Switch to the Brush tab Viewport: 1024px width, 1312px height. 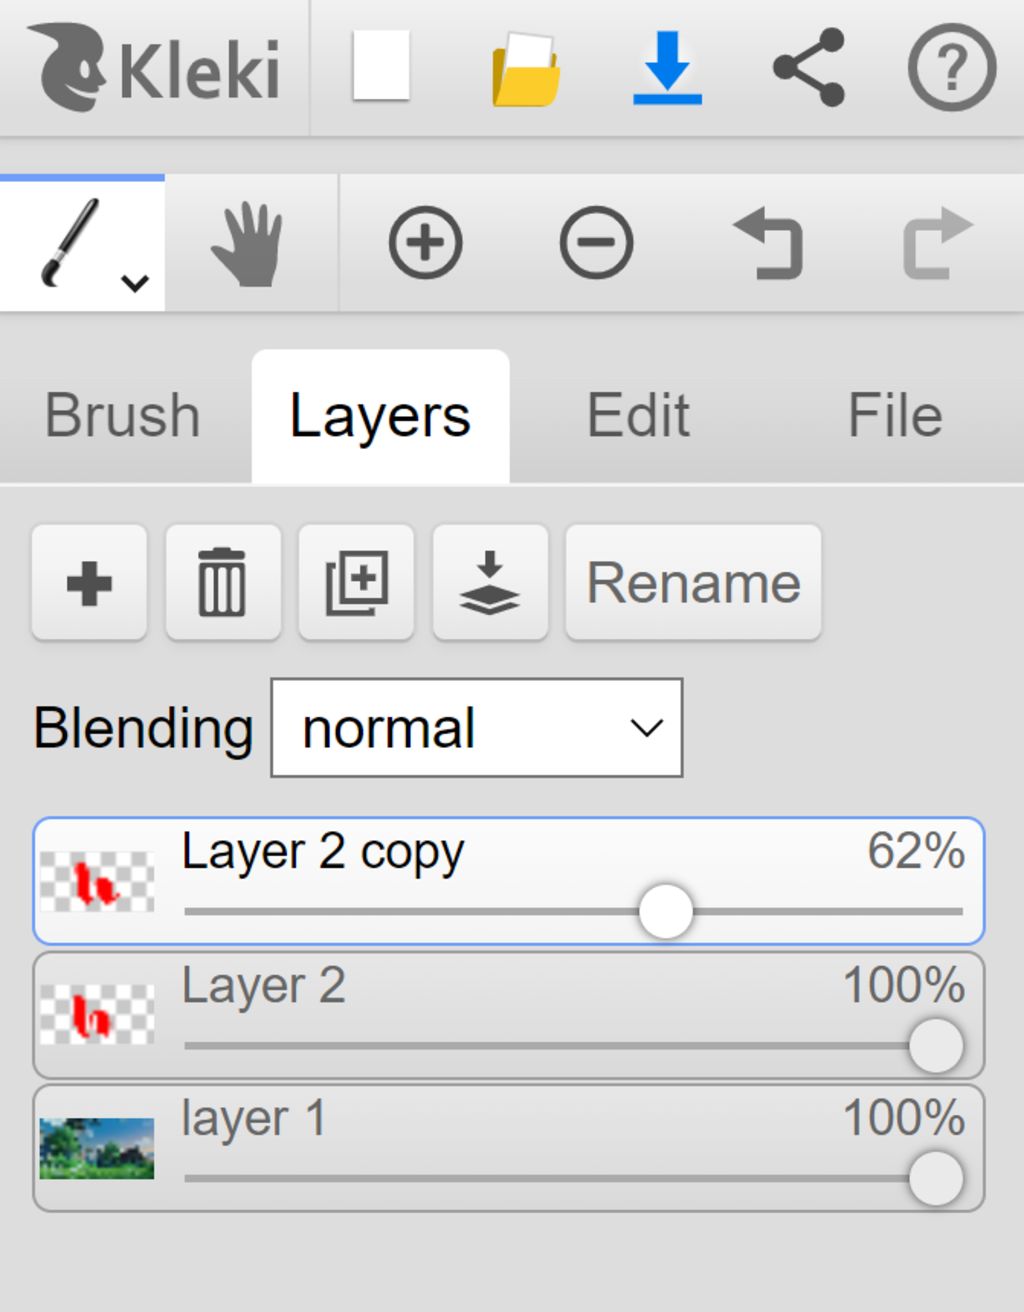click(123, 415)
